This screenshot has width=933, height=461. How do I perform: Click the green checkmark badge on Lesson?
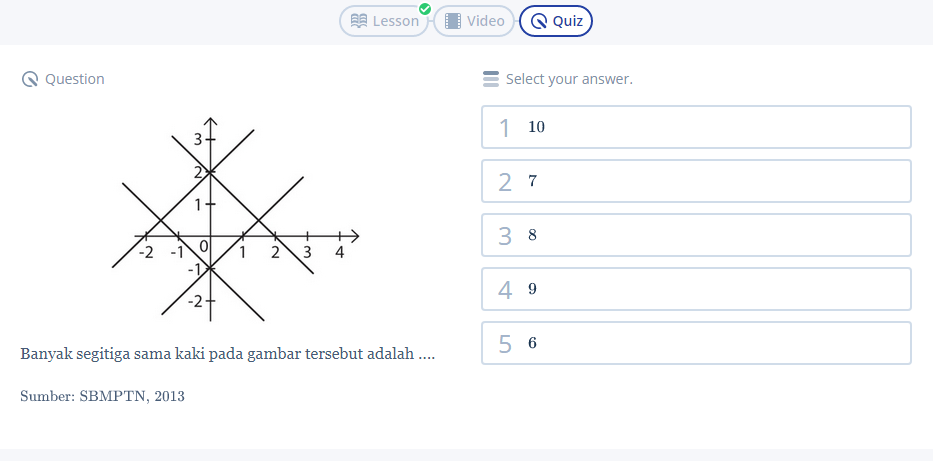coord(424,9)
